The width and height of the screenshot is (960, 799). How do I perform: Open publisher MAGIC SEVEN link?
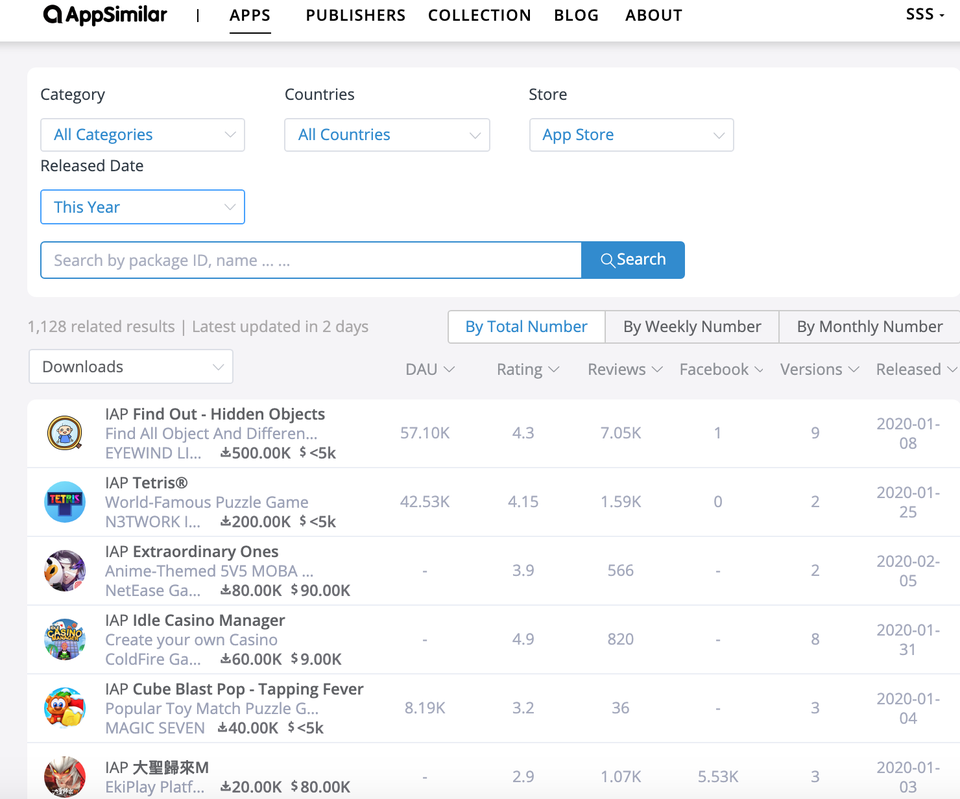tap(155, 728)
